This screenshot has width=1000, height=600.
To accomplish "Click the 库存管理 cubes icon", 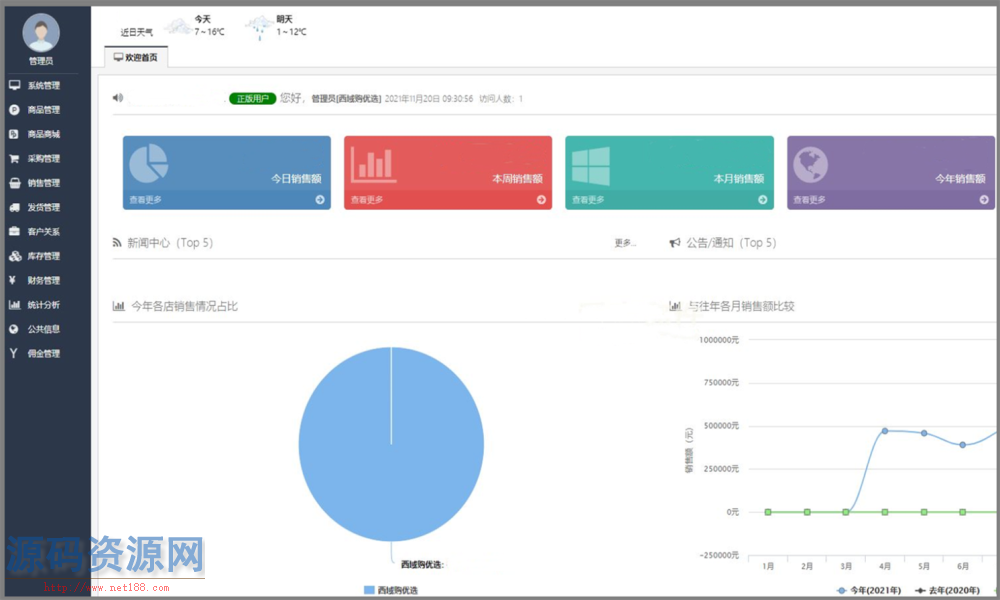I will pyautogui.click(x=15, y=256).
